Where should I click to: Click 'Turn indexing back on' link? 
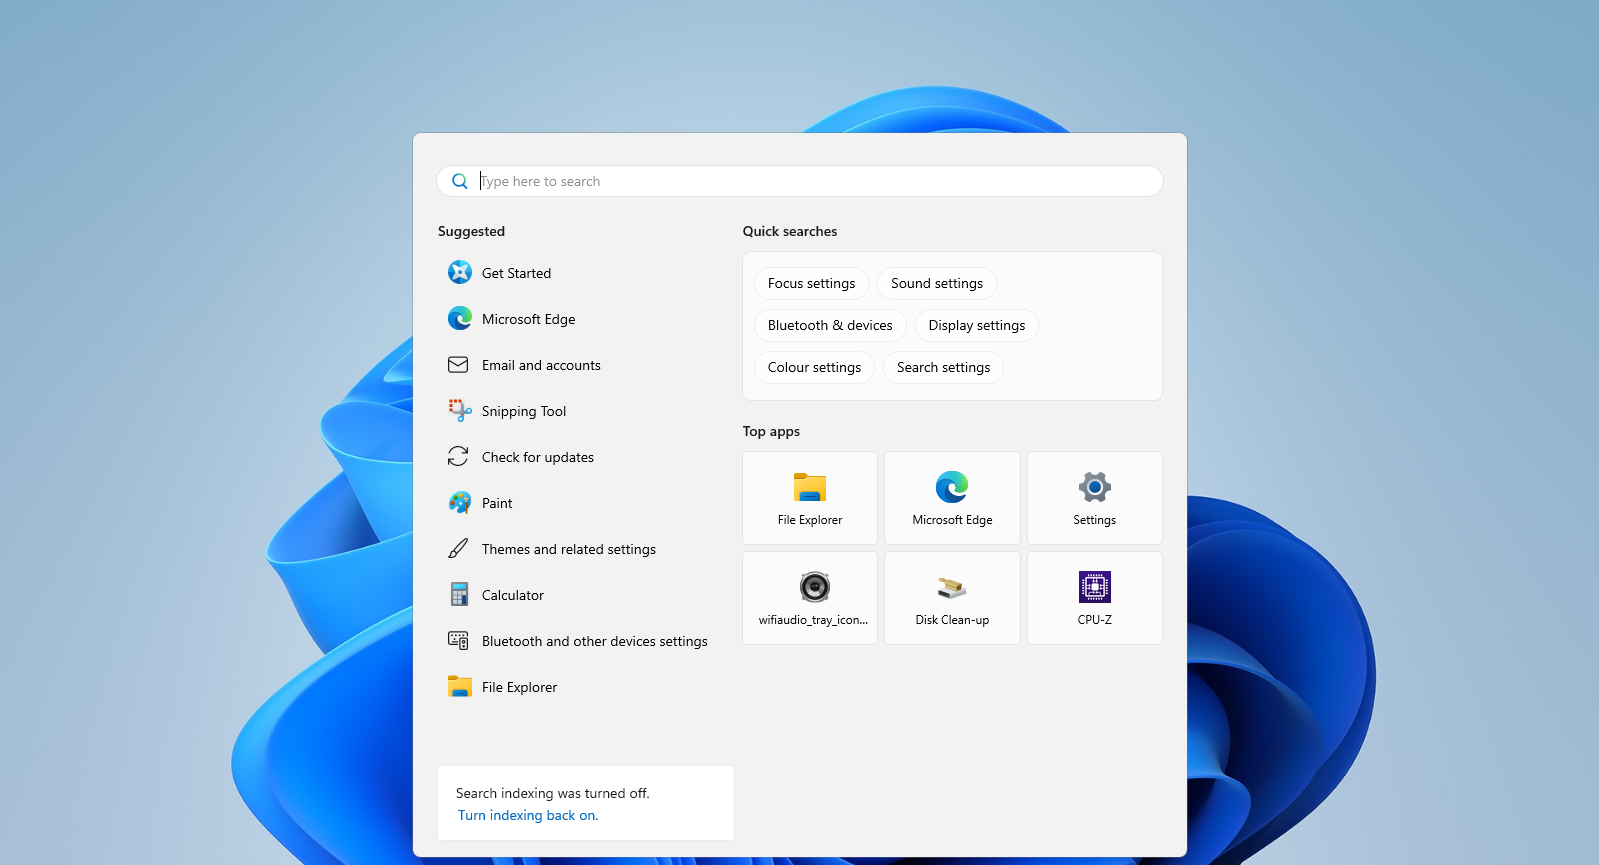pos(528,815)
